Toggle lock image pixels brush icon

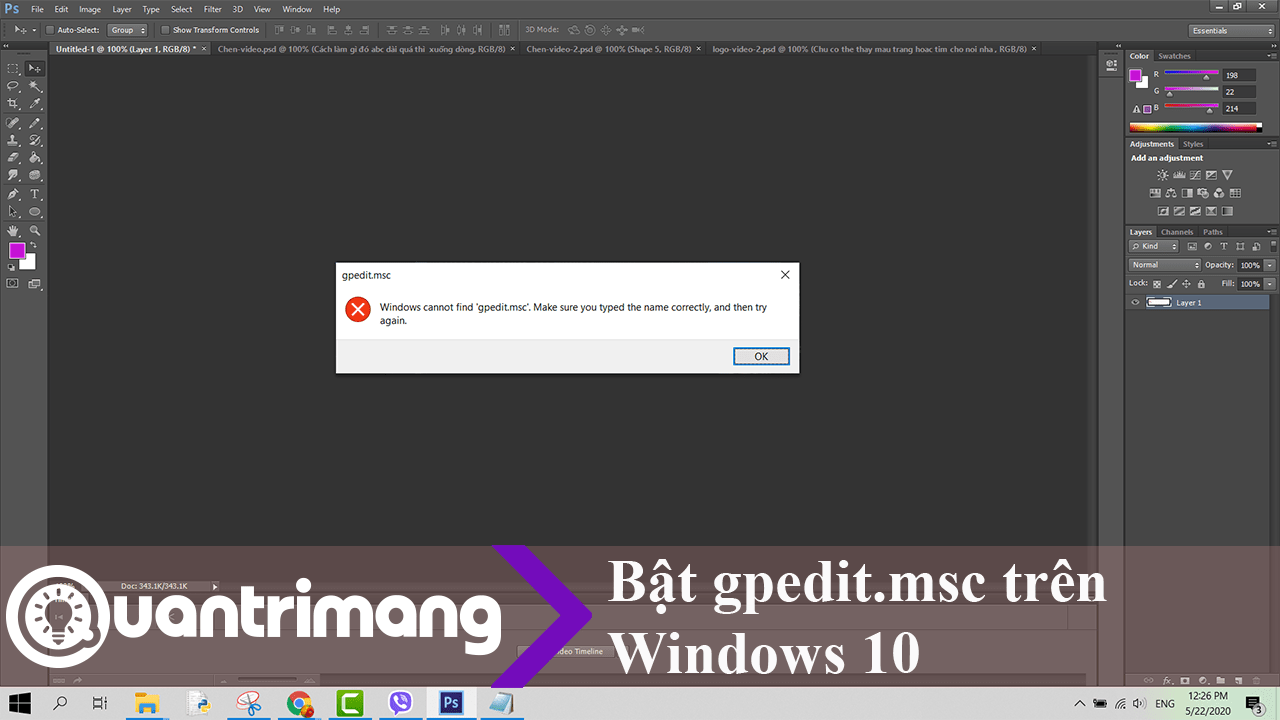1173,284
